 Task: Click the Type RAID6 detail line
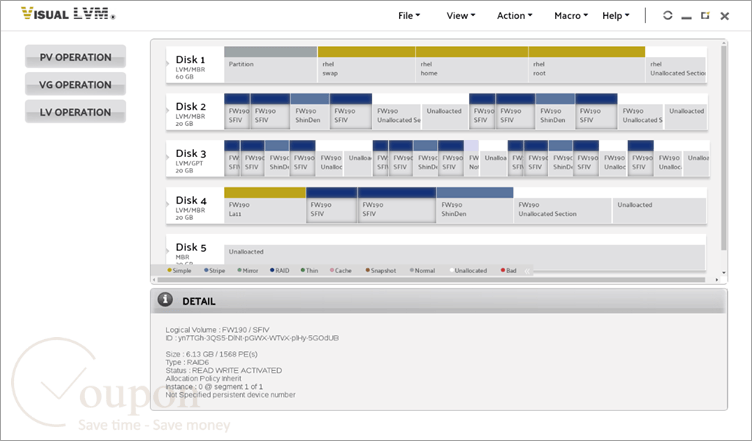point(187,362)
